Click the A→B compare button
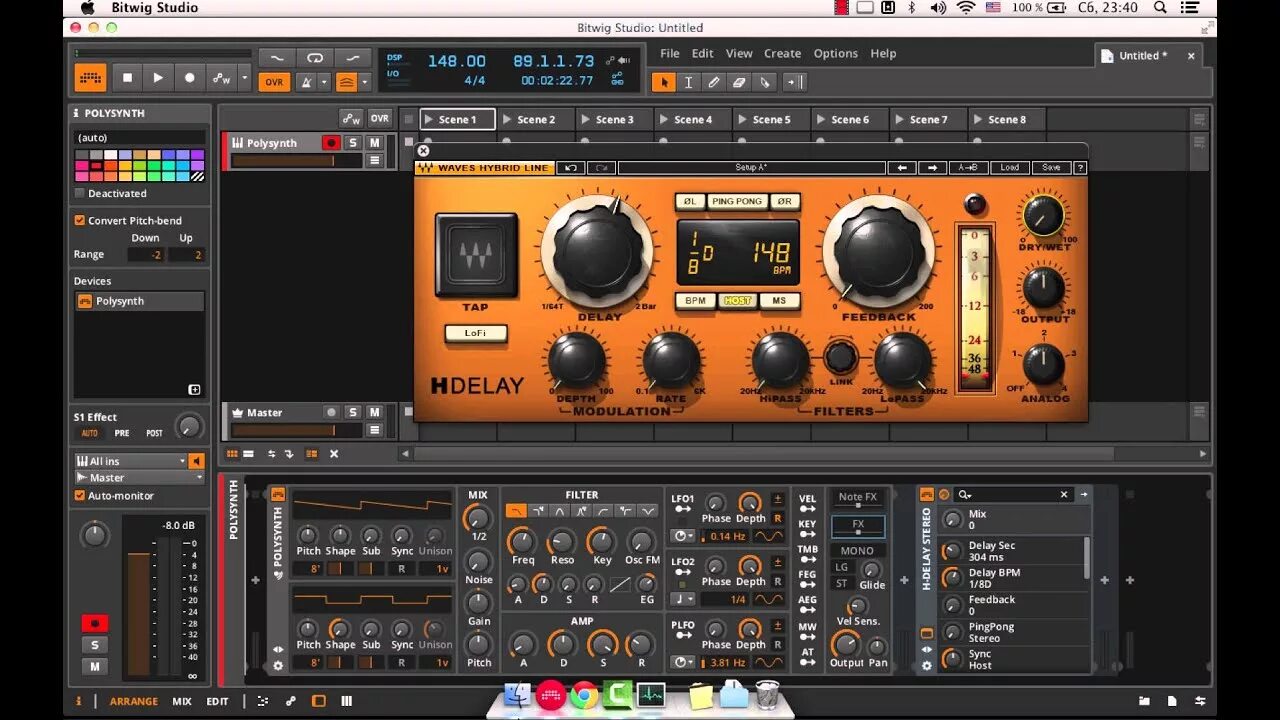Image resolution: width=1280 pixels, height=720 pixels. 968,168
